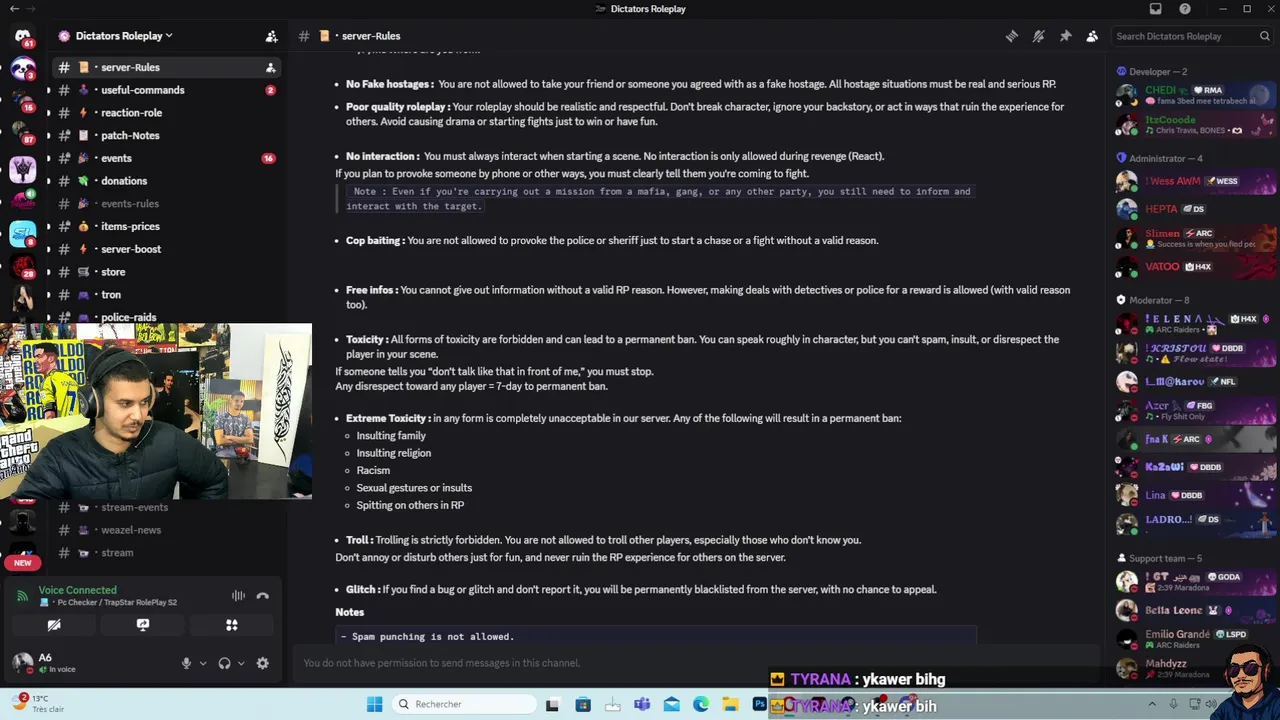The width and height of the screenshot is (1280, 720).
Task: Click the invite people icon beside server name
Action: 271,36
